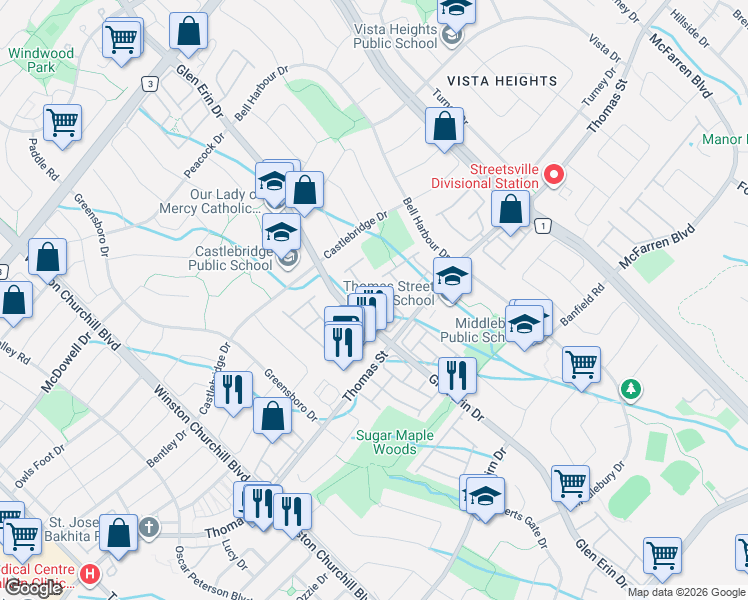Click the school marker near Roberts Gate Dr
Image resolution: width=748 pixels, height=600 pixels.
(x=486, y=497)
